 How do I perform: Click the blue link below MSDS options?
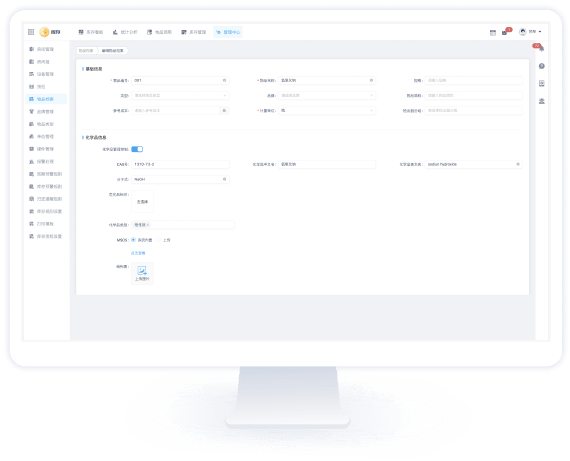coord(138,253)
